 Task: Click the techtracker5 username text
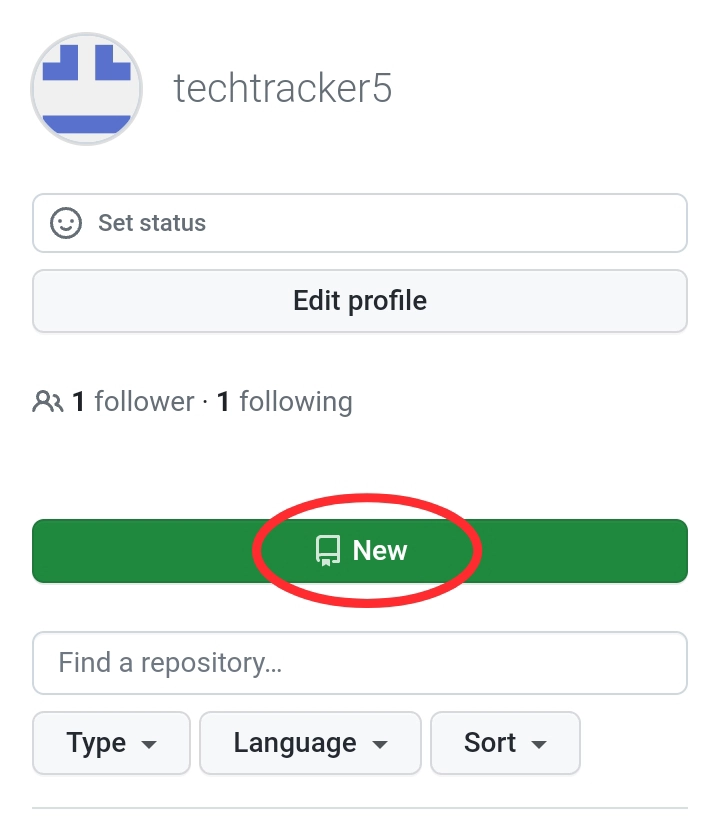[283, 89]
